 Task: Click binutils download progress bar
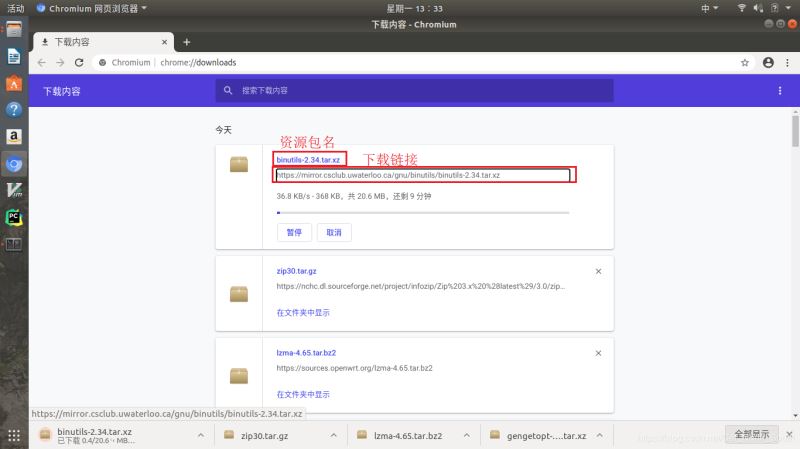click(422, 212)
